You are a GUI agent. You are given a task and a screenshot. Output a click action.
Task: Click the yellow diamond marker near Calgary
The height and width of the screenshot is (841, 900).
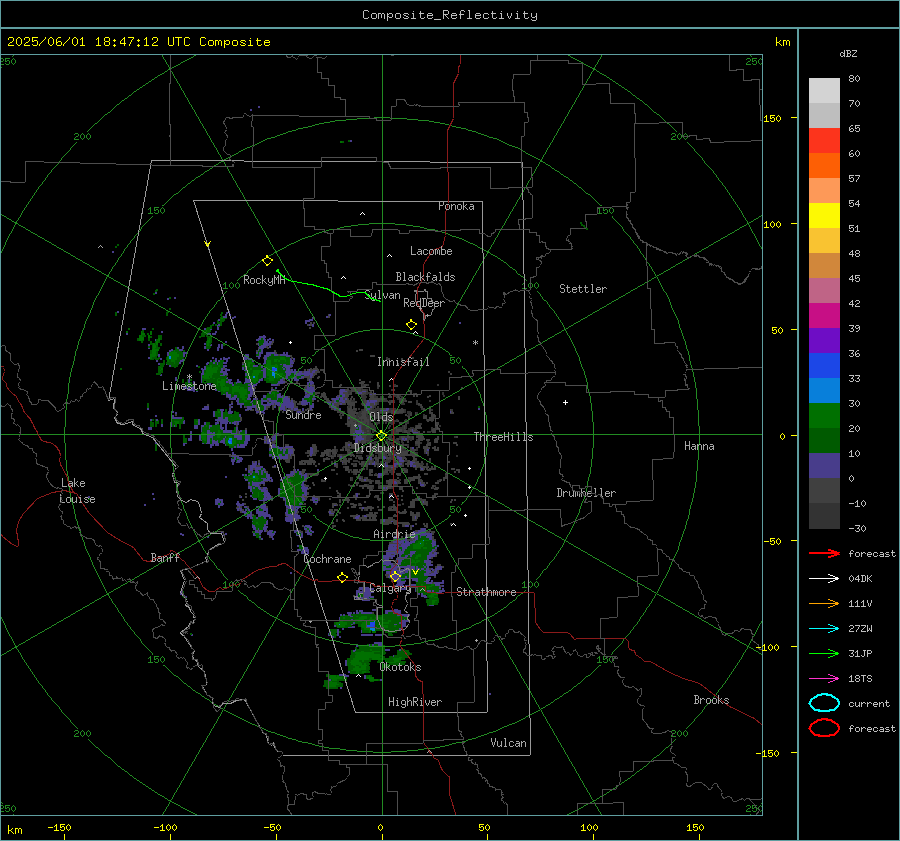point(395,576)
